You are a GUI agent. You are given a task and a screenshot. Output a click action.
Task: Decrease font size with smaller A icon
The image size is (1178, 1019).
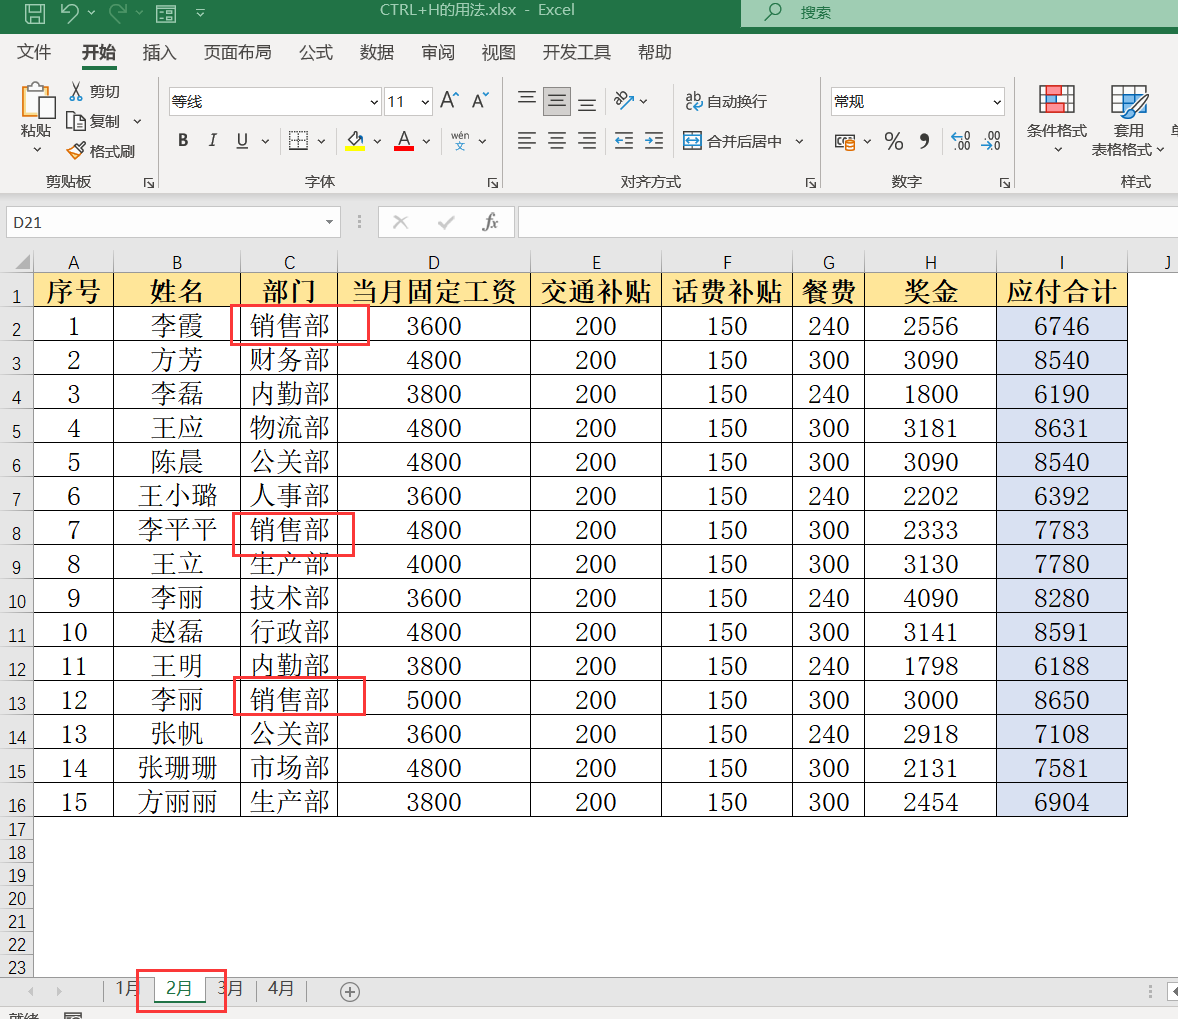click(x=480, y=100)
